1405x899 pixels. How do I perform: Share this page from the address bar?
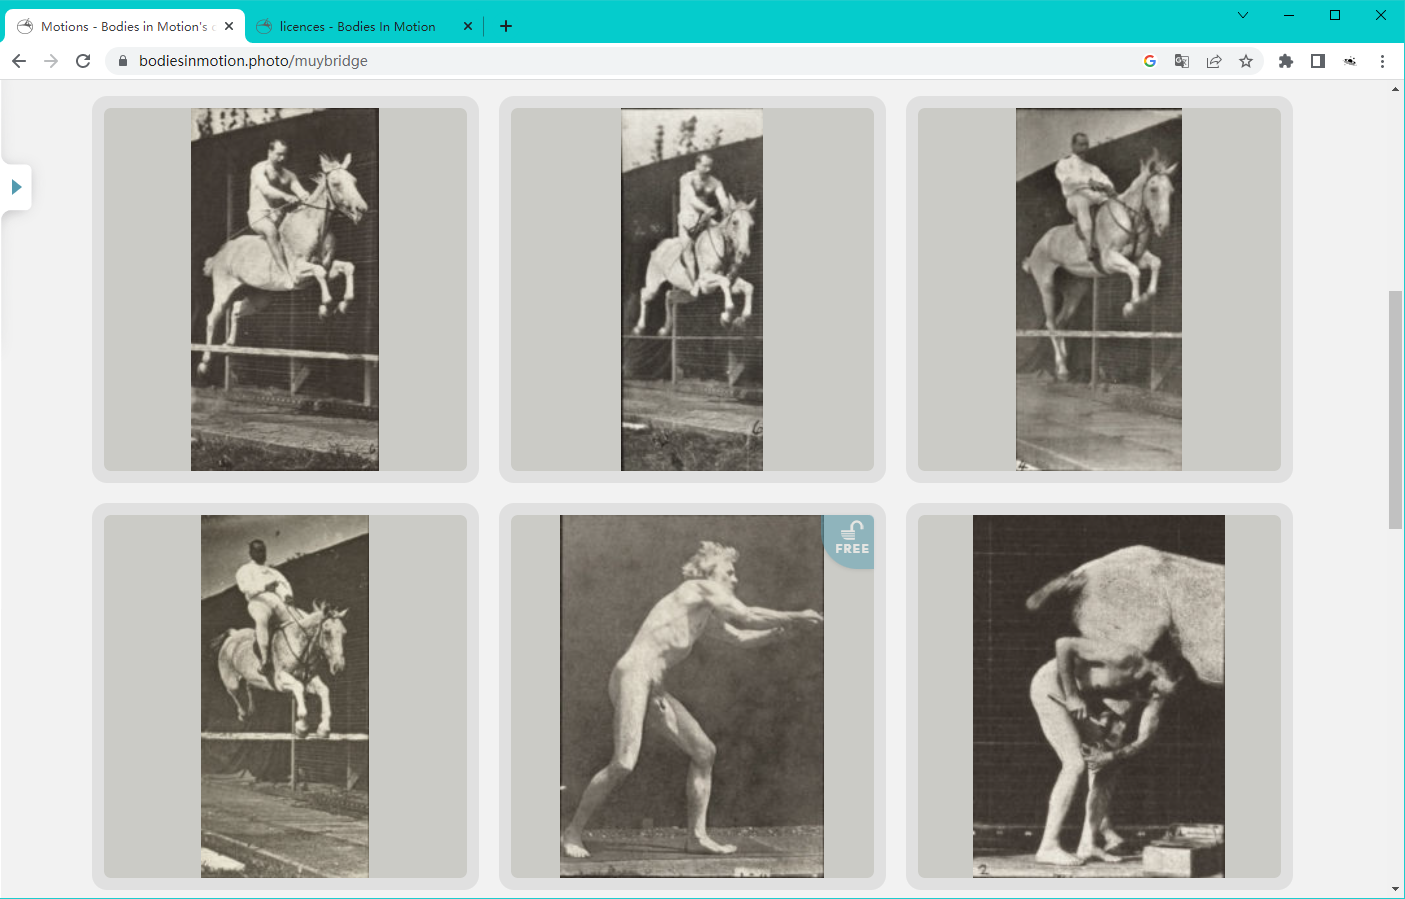click(1214, 61)
